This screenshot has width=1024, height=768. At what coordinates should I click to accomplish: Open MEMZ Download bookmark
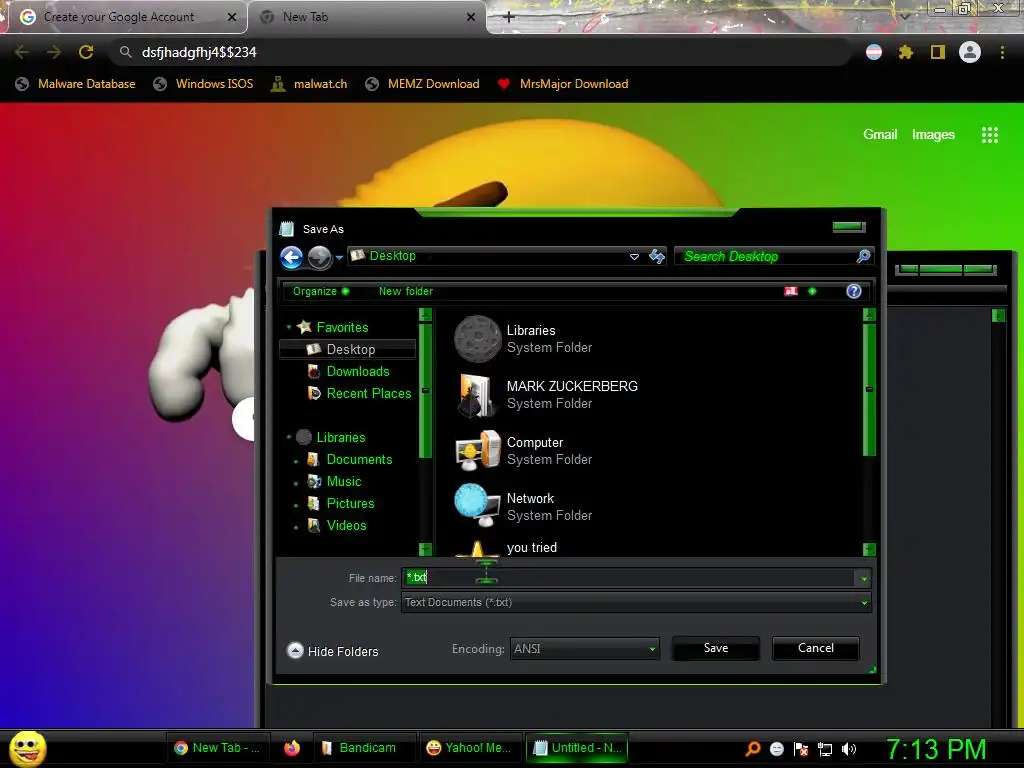pos(423,84)
